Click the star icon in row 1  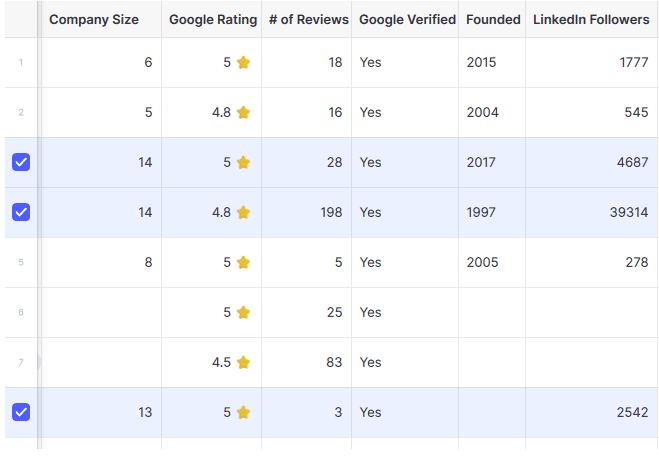pos(243,62)
